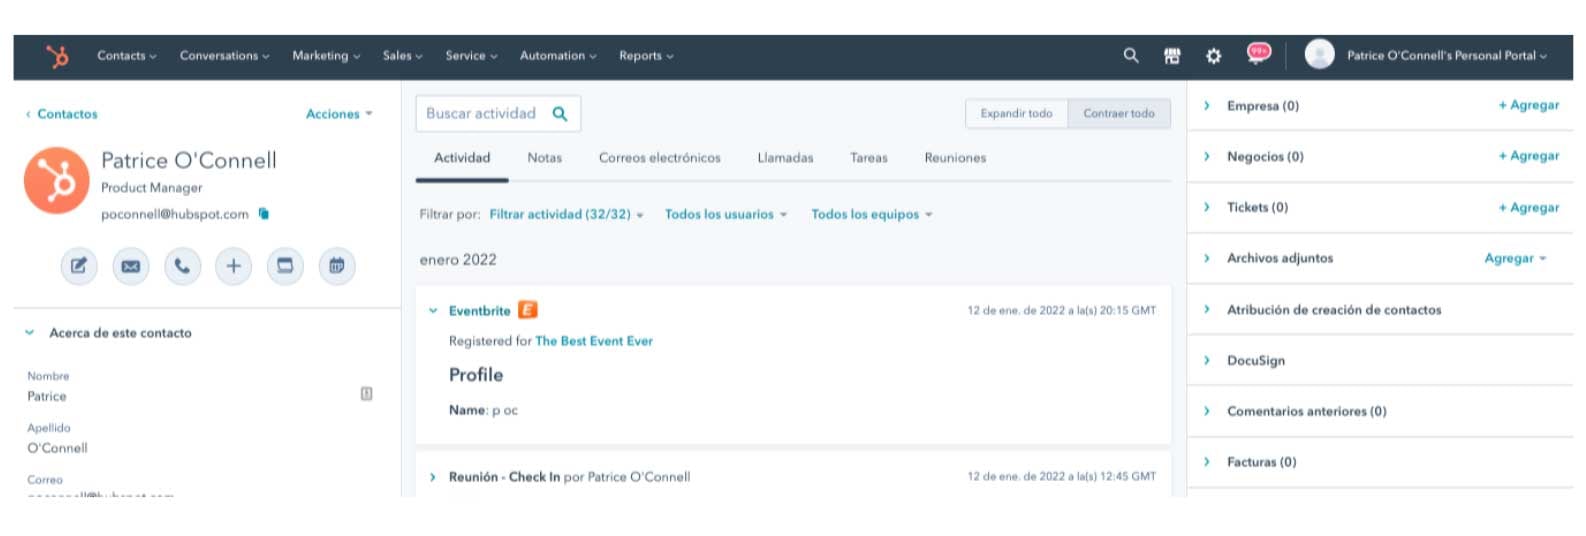Click the send email icon button

tap(131, 266)
